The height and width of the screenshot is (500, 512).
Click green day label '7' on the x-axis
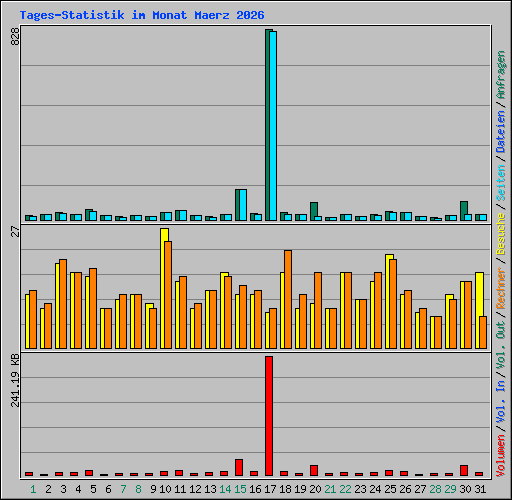tap(123, 489)
